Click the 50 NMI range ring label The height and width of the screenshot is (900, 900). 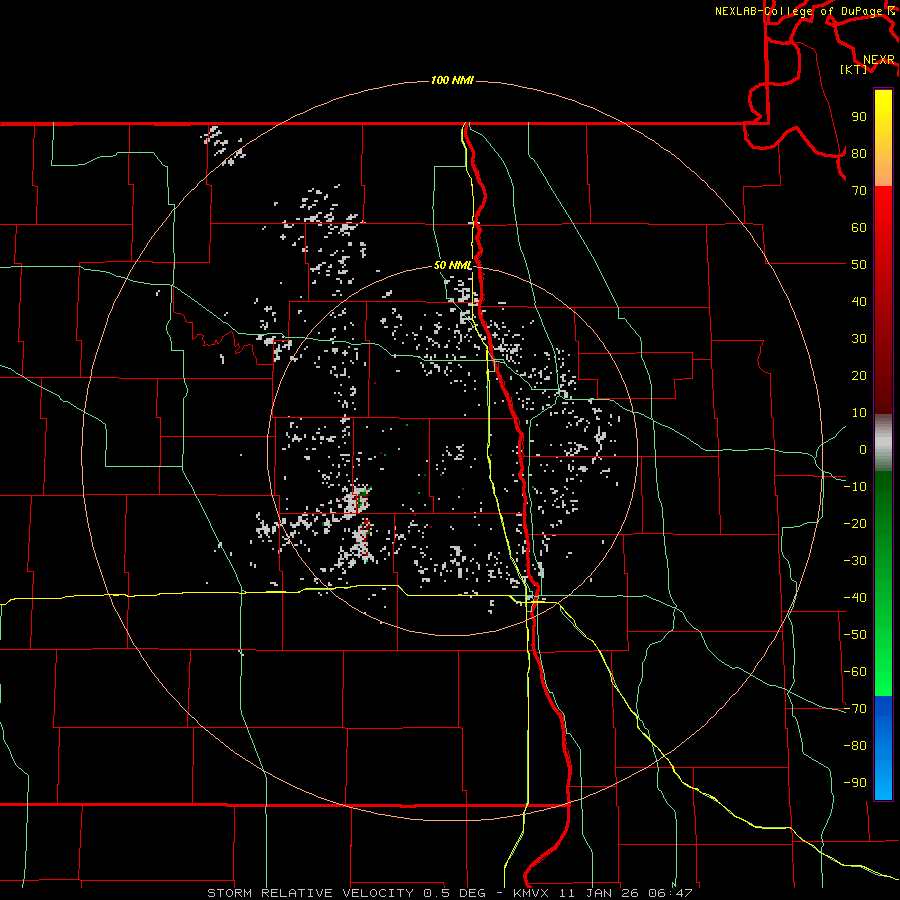[452, 265]
